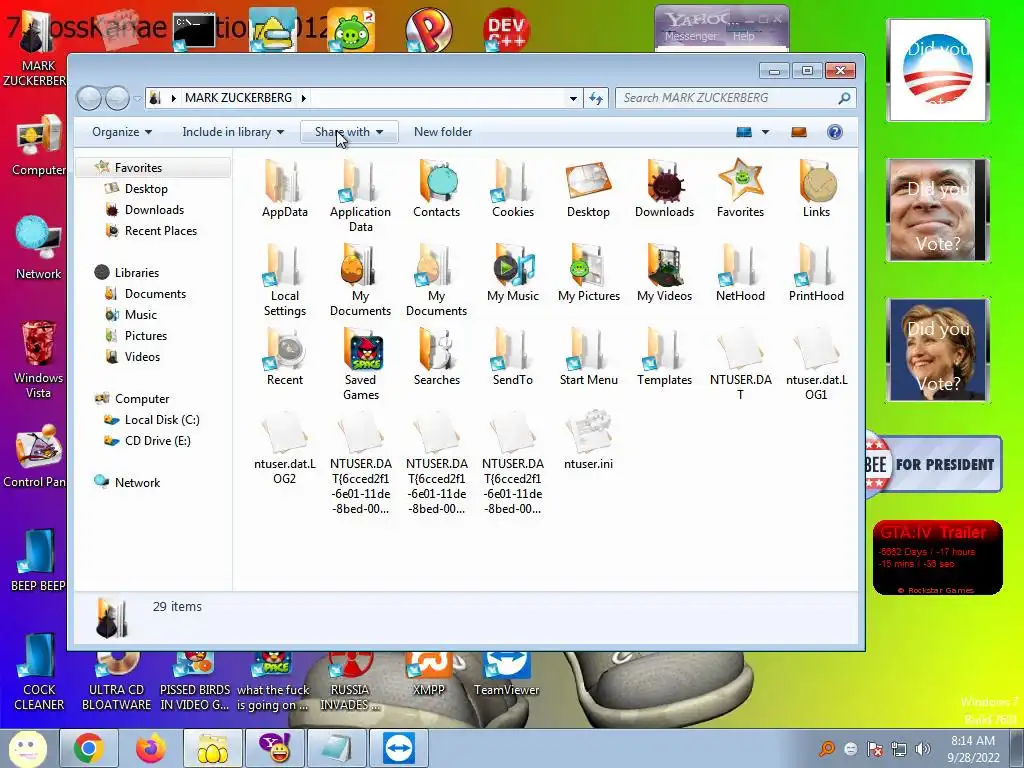Select the PrintHood folder
The image size is (1024, 768).
[x=816, y=273]
